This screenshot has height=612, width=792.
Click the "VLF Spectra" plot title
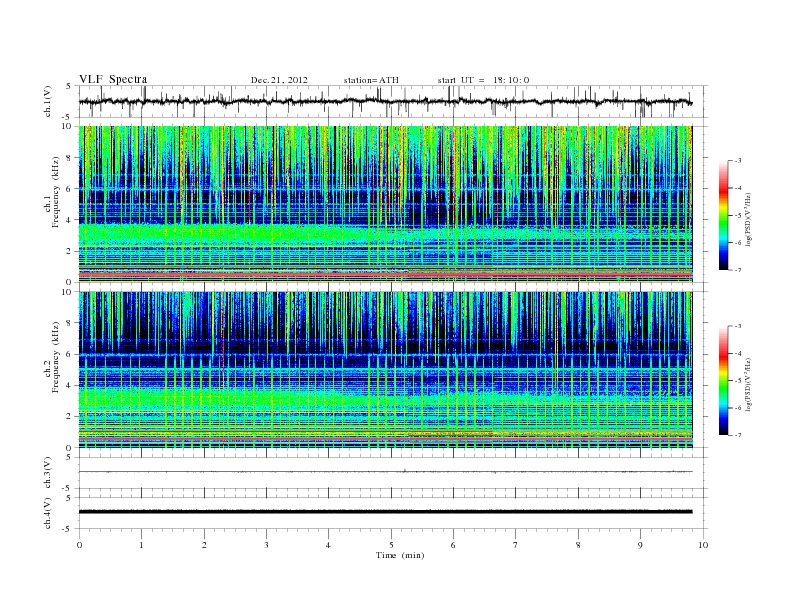pos(113,79)
